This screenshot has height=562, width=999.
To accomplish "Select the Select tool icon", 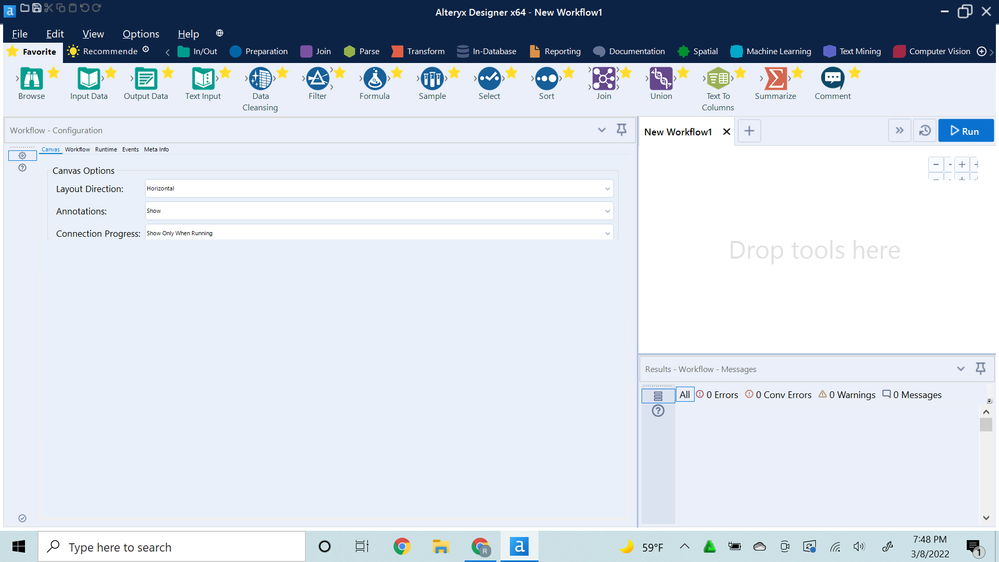I will [489, 78].
